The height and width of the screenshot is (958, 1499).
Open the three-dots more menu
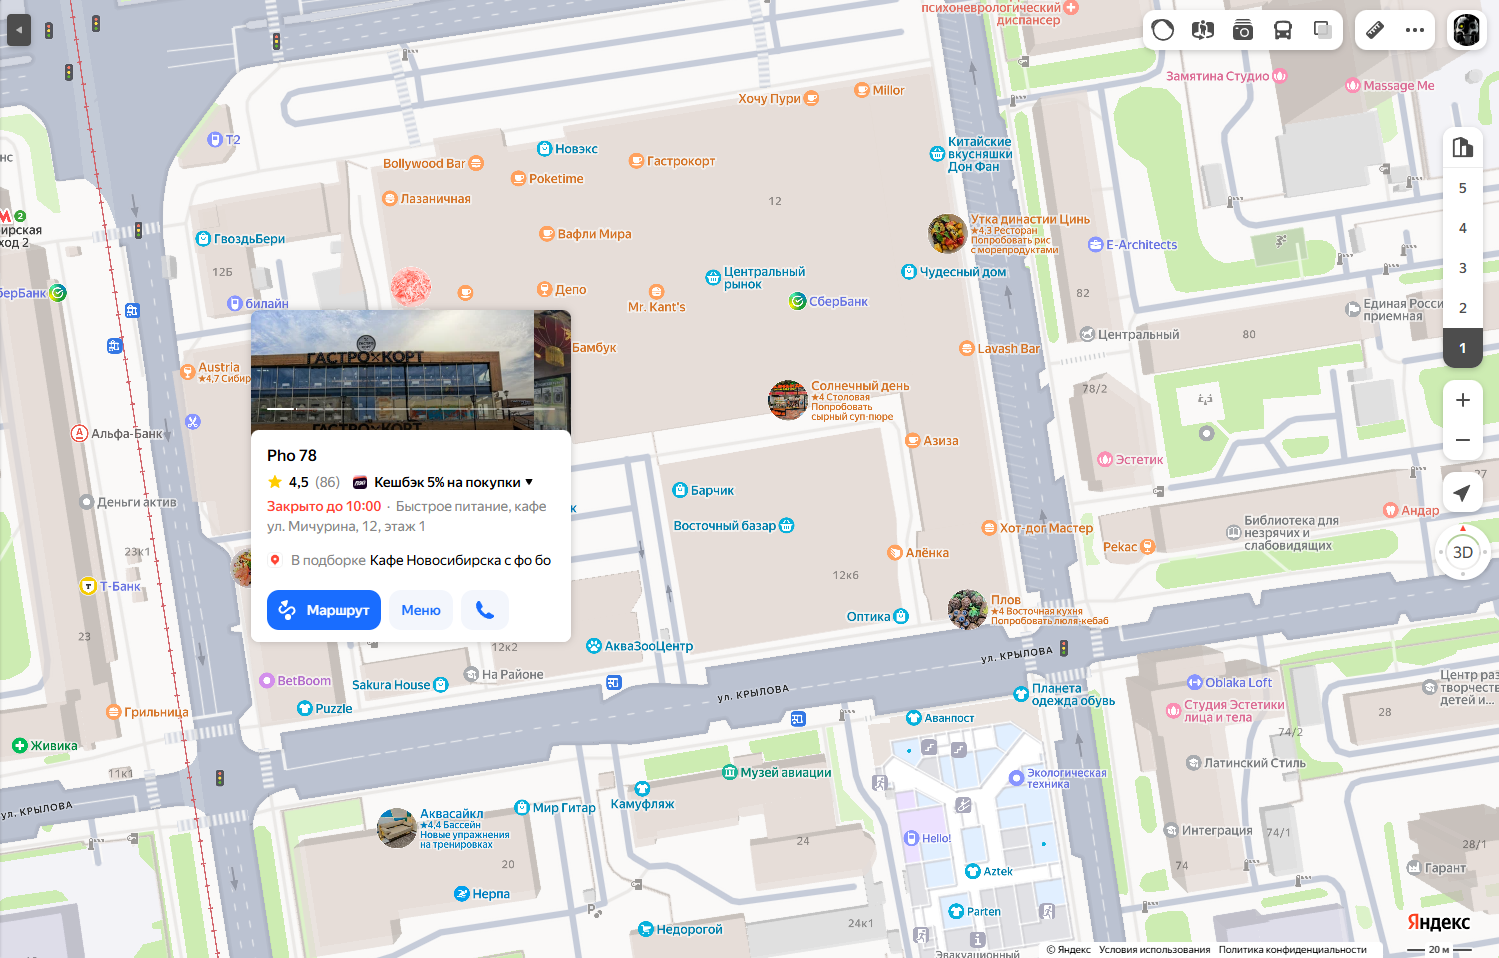pyautogui.click(x=1415, y=30)
